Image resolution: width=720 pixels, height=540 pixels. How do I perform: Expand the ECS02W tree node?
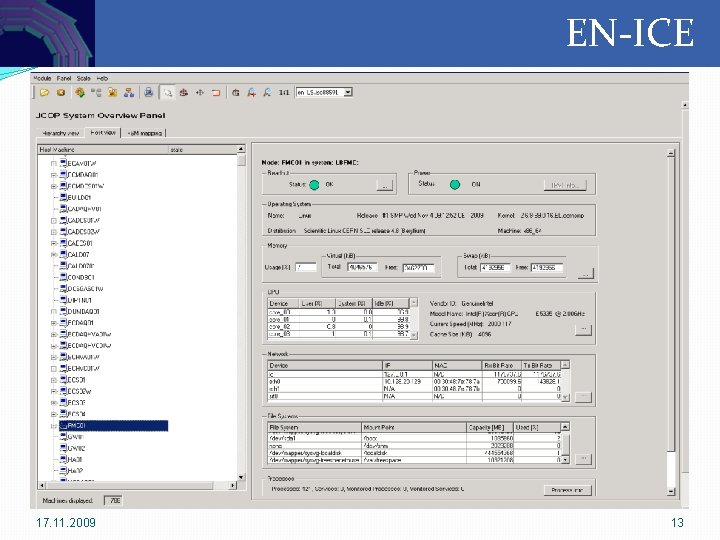(54, 392)
